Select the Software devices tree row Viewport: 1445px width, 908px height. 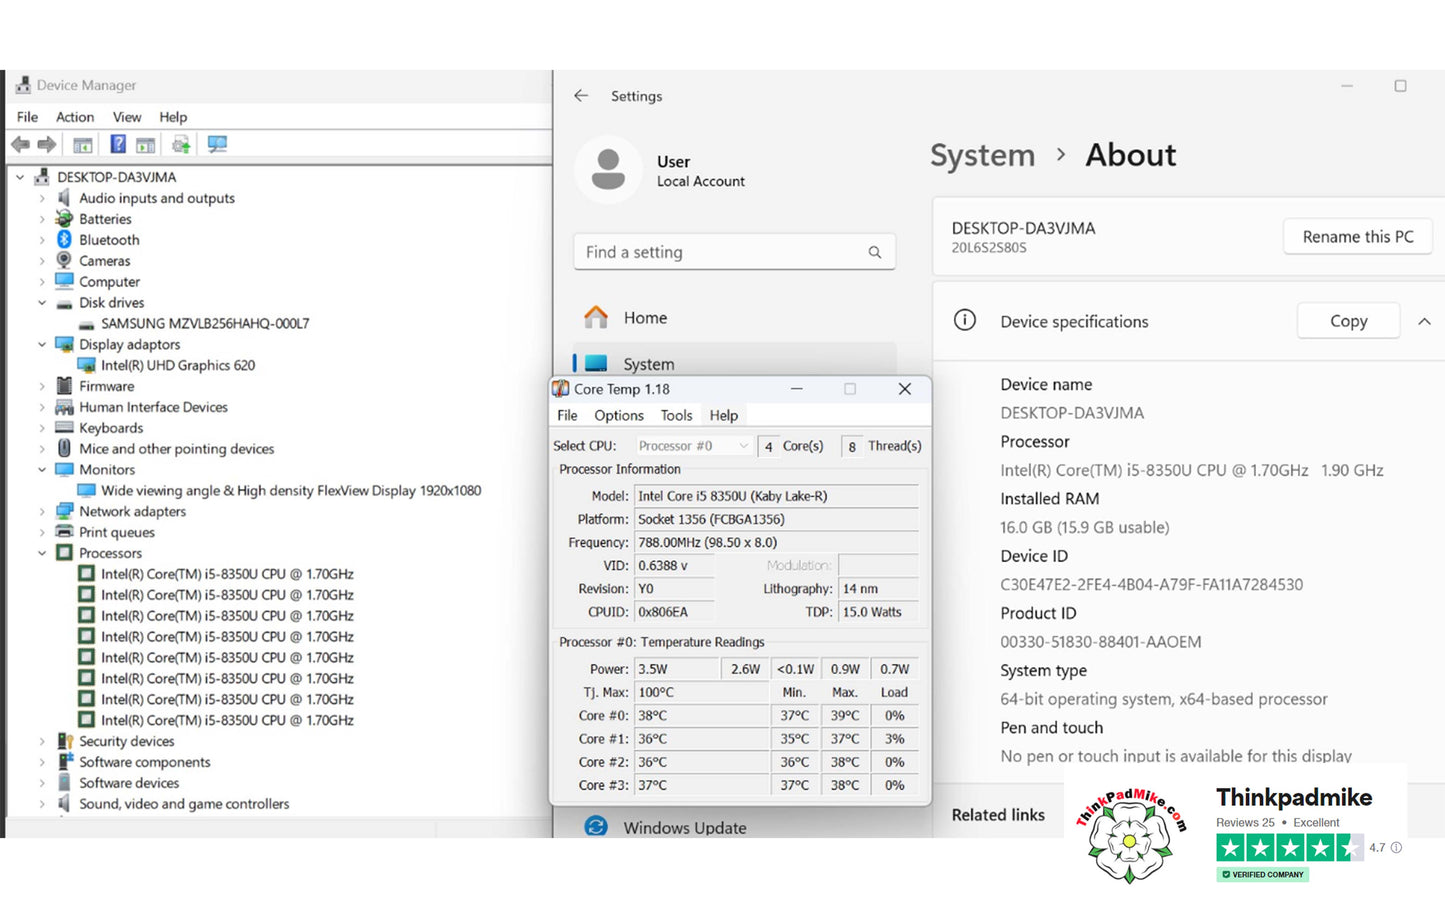[129, 783]
